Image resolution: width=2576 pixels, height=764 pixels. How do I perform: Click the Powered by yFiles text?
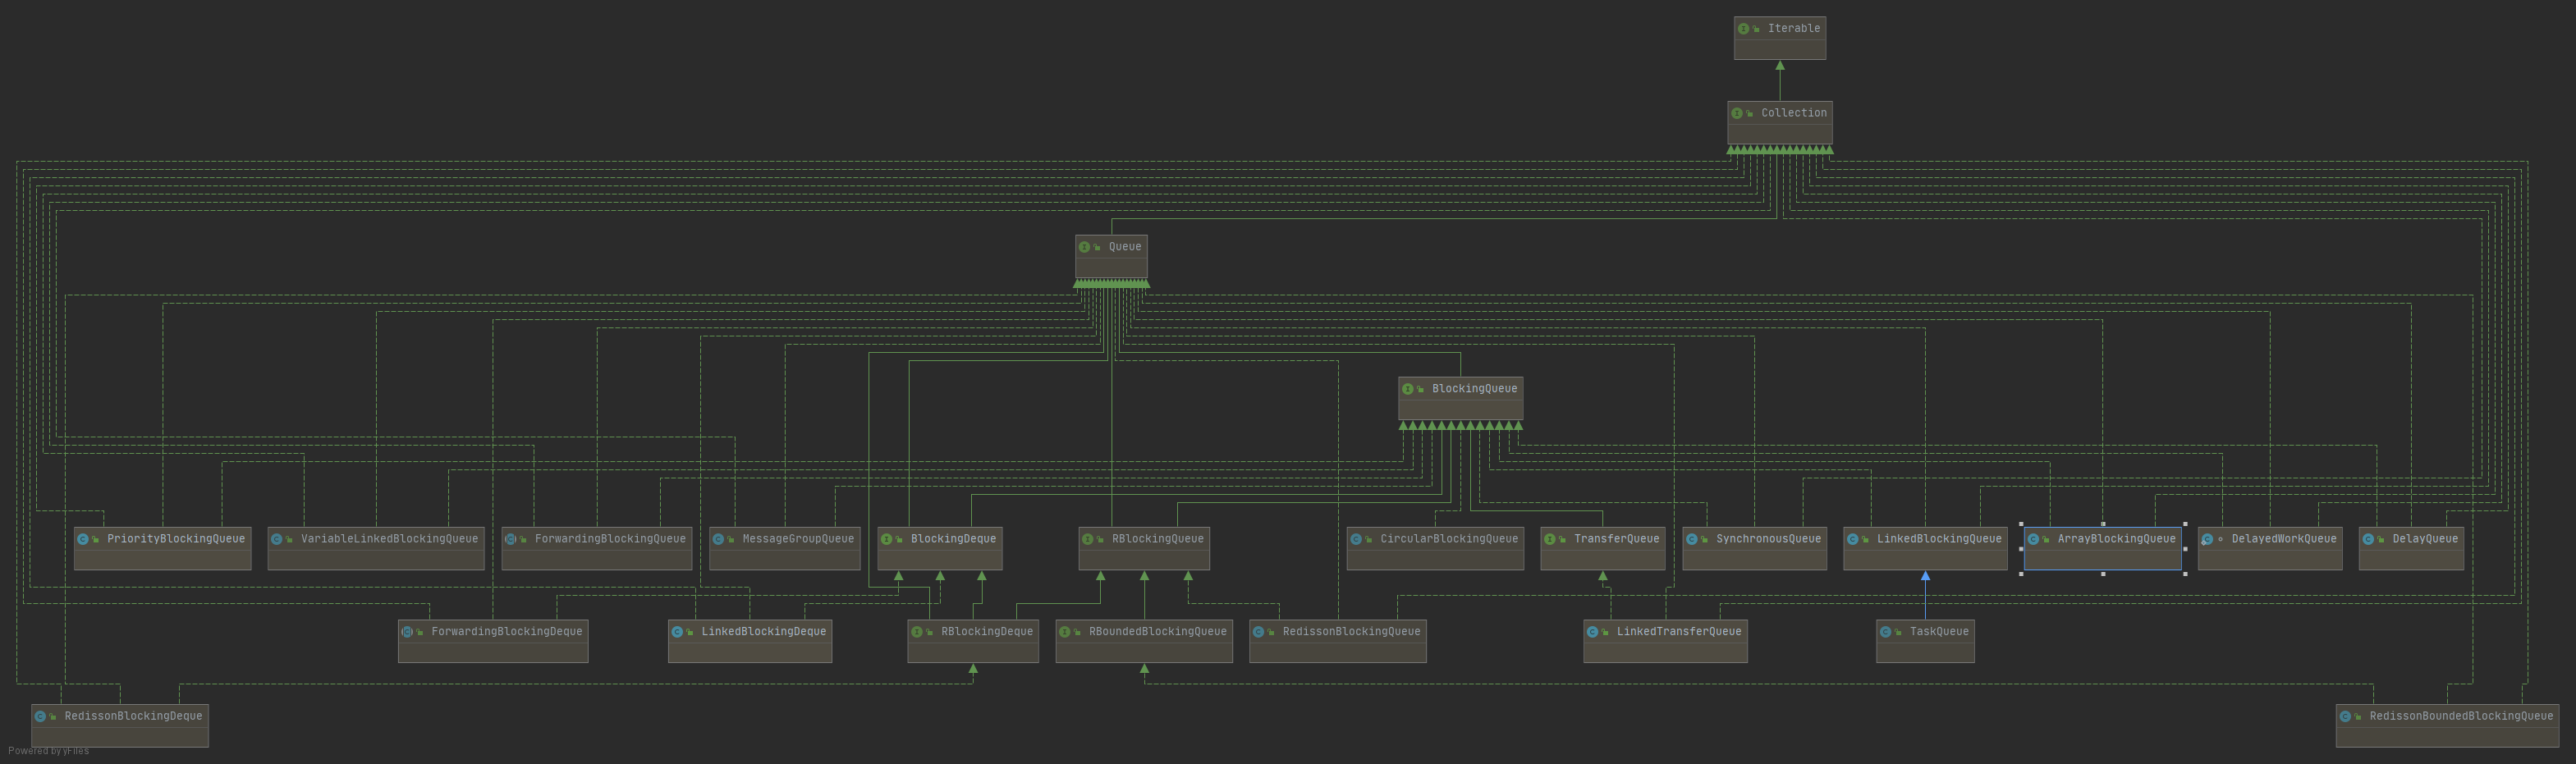pyautogui.click(x=48, y=751)
